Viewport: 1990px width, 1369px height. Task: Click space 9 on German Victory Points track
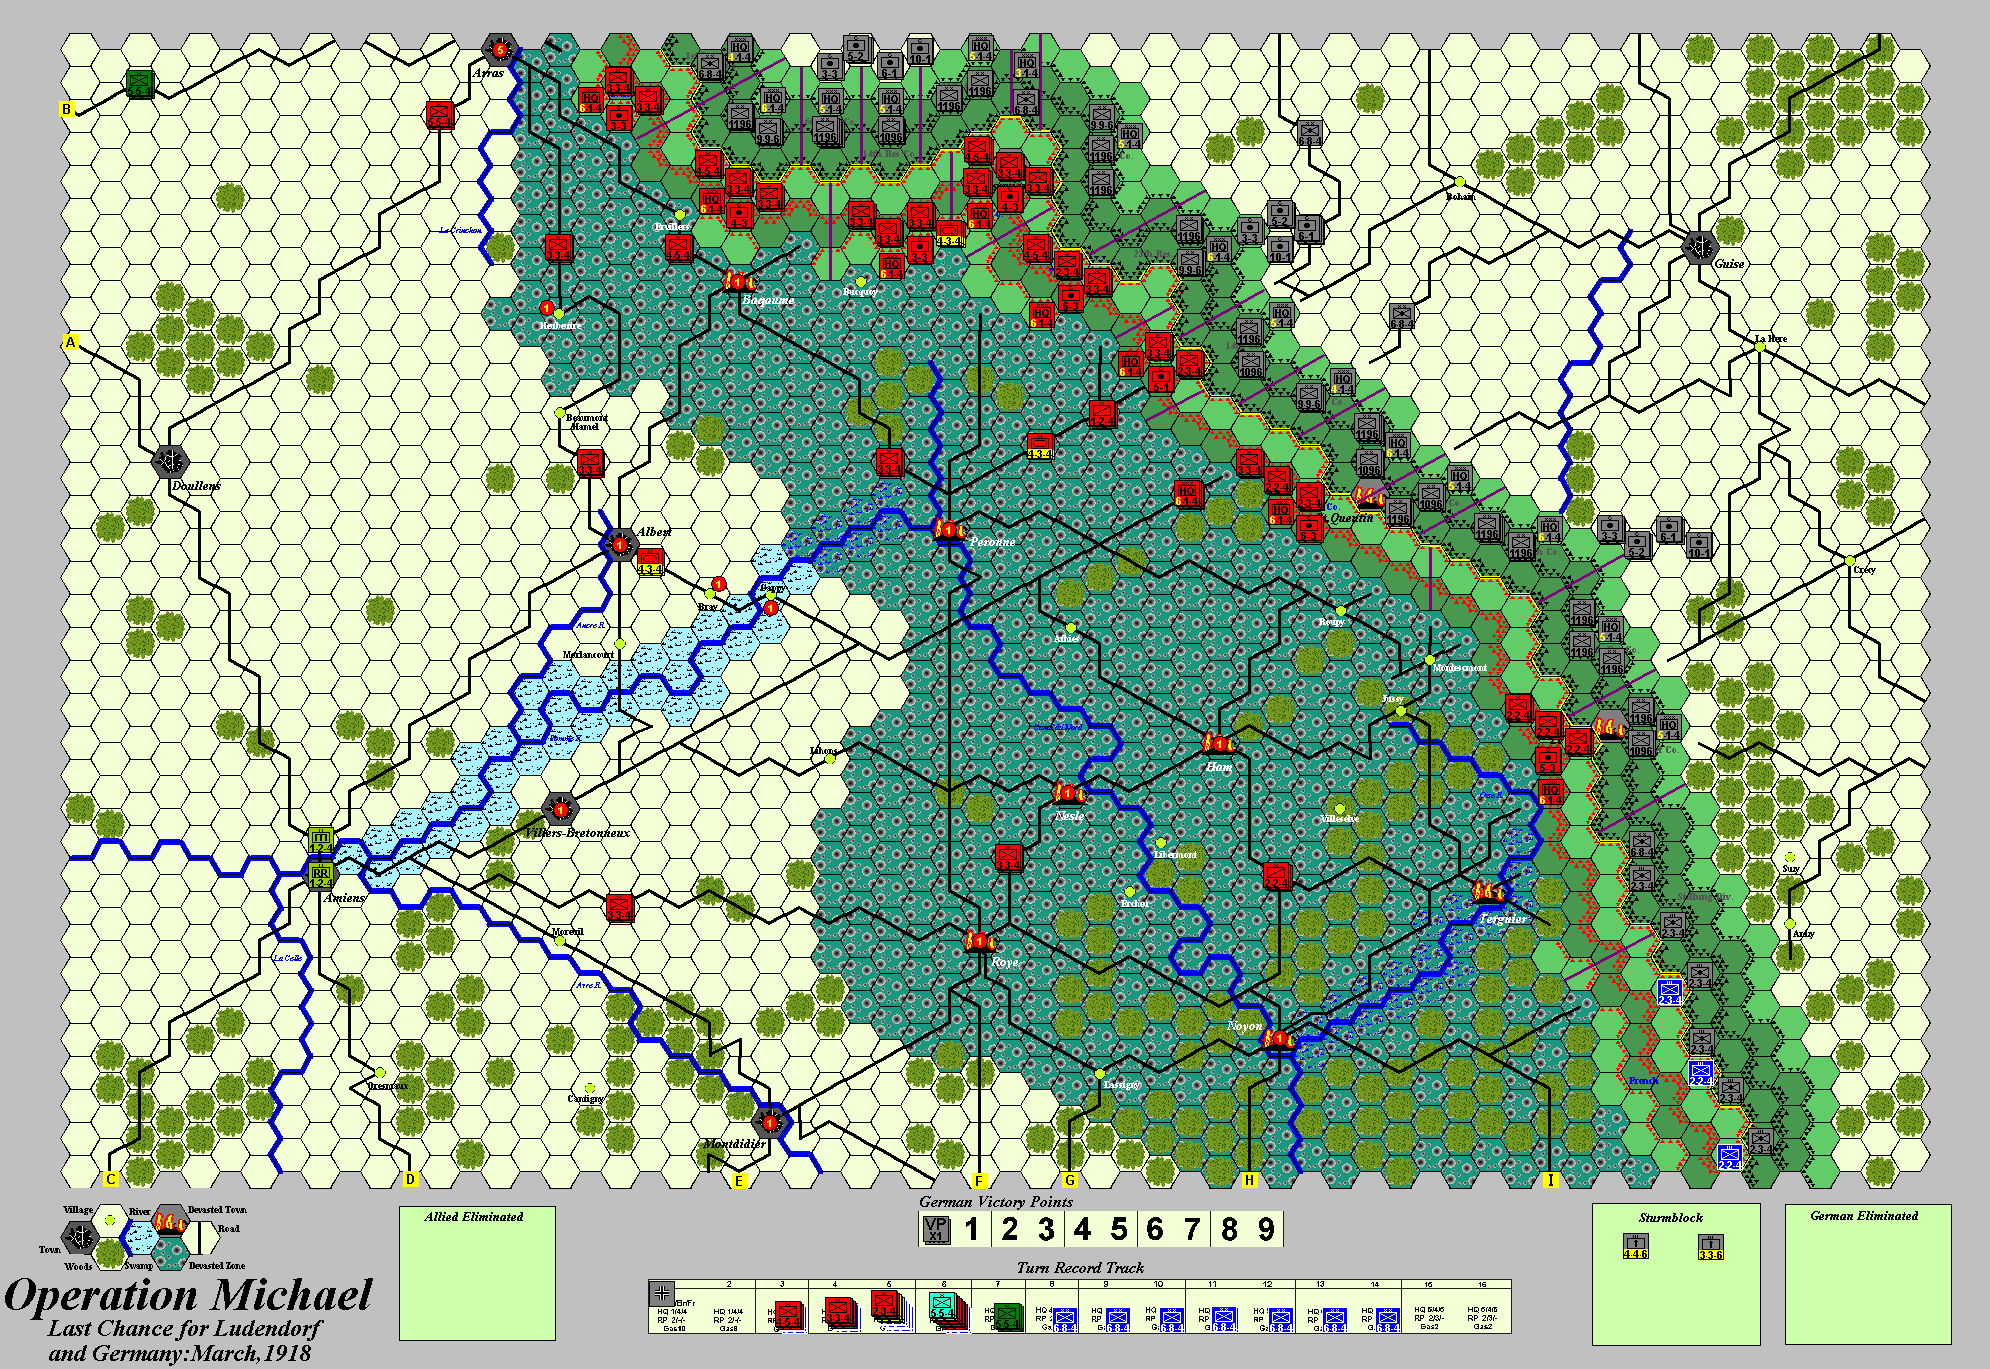coord(1265,1229)
